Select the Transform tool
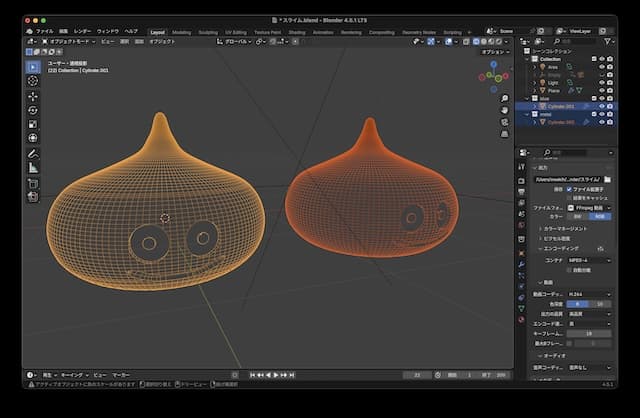This screenshot has width=640, height=418. pyautogui.click(x=33, y=138)
